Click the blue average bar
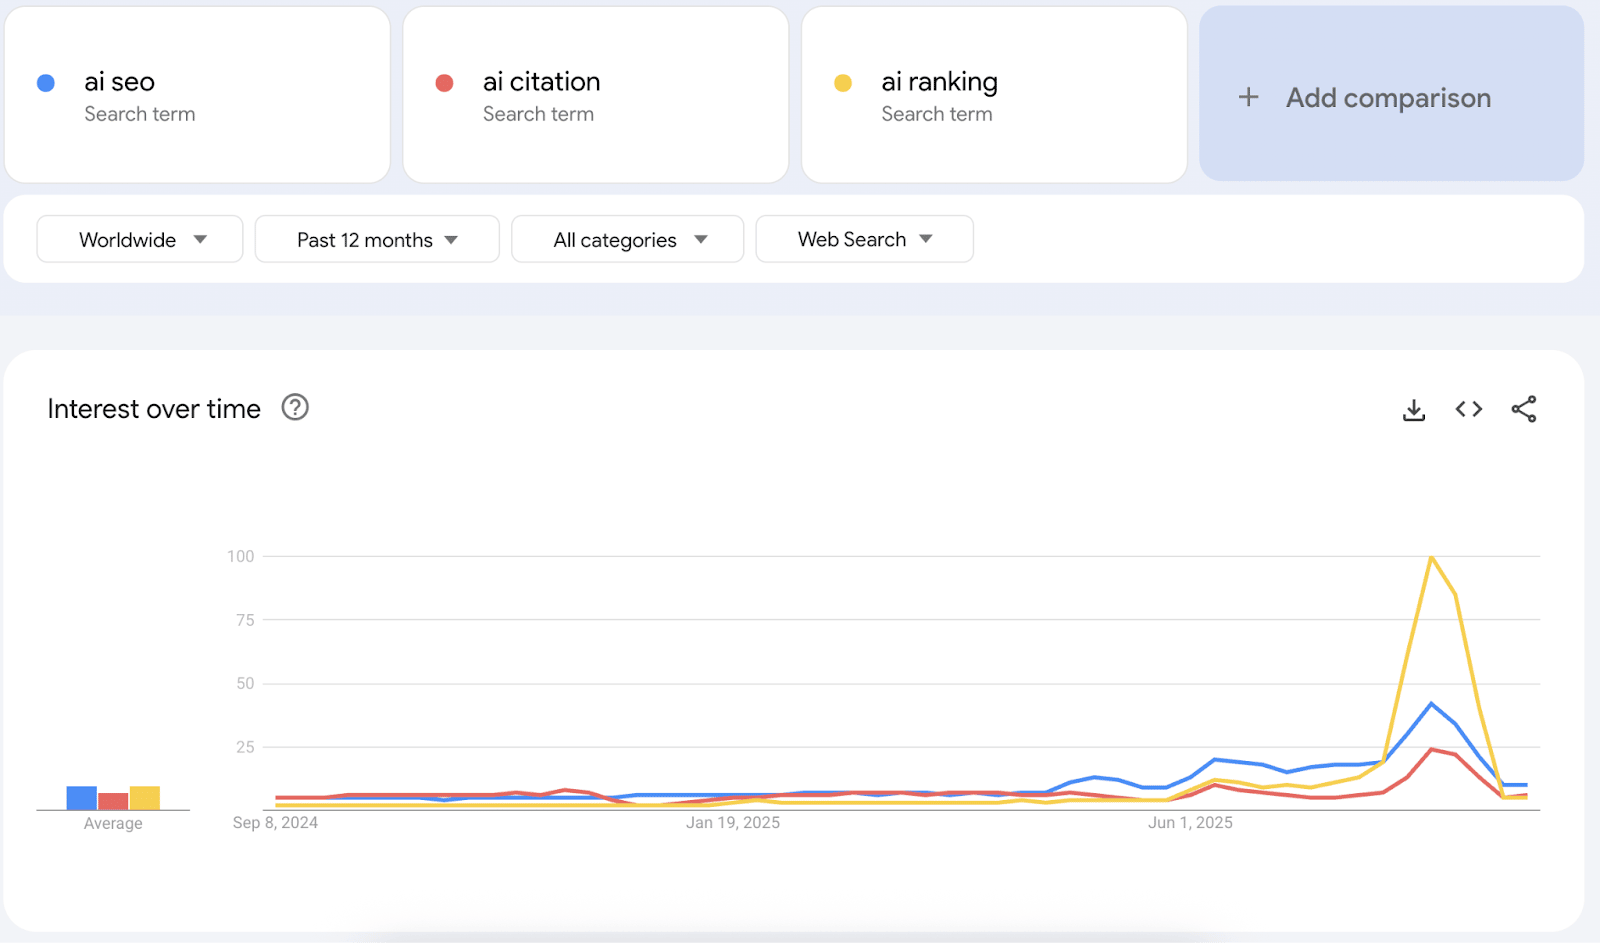Image resolution: width=1600 pixels, height=943 pixels. coord(81,798)
